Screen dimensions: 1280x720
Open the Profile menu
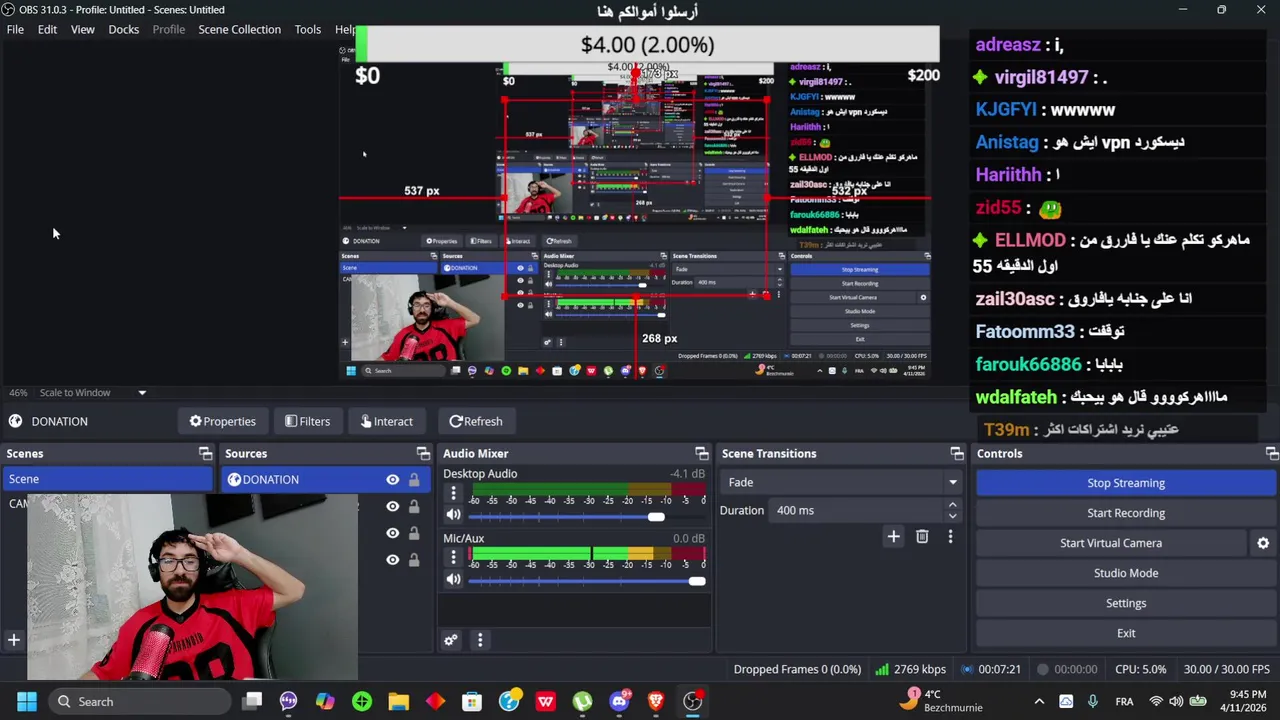168,30
